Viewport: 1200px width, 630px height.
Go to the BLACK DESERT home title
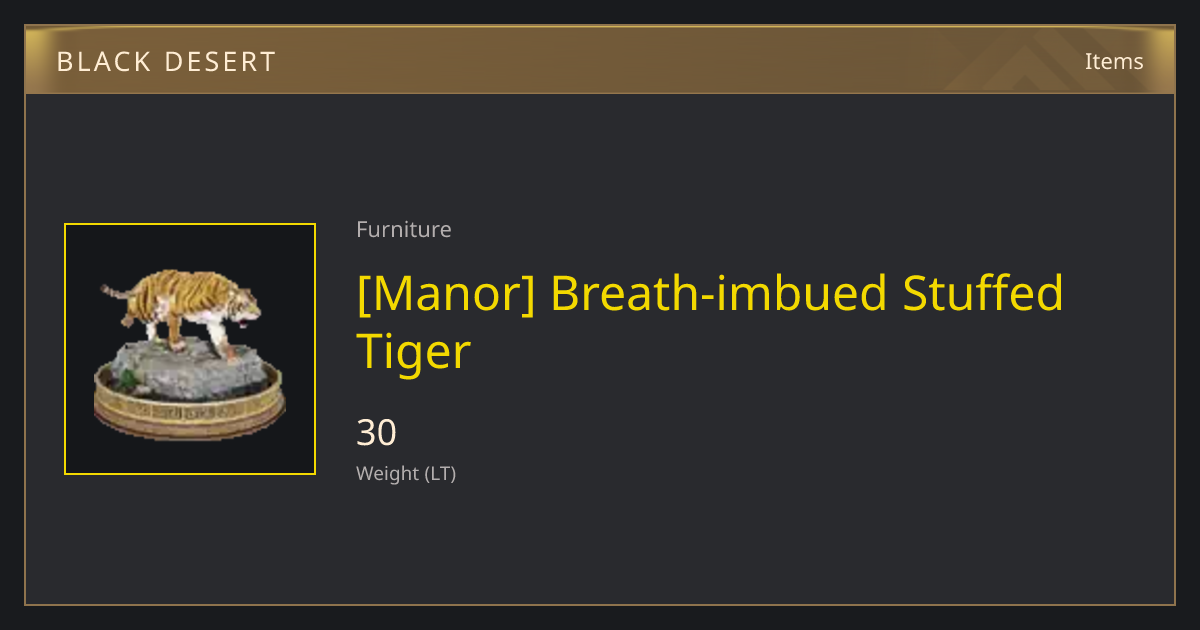click(166, 62)
